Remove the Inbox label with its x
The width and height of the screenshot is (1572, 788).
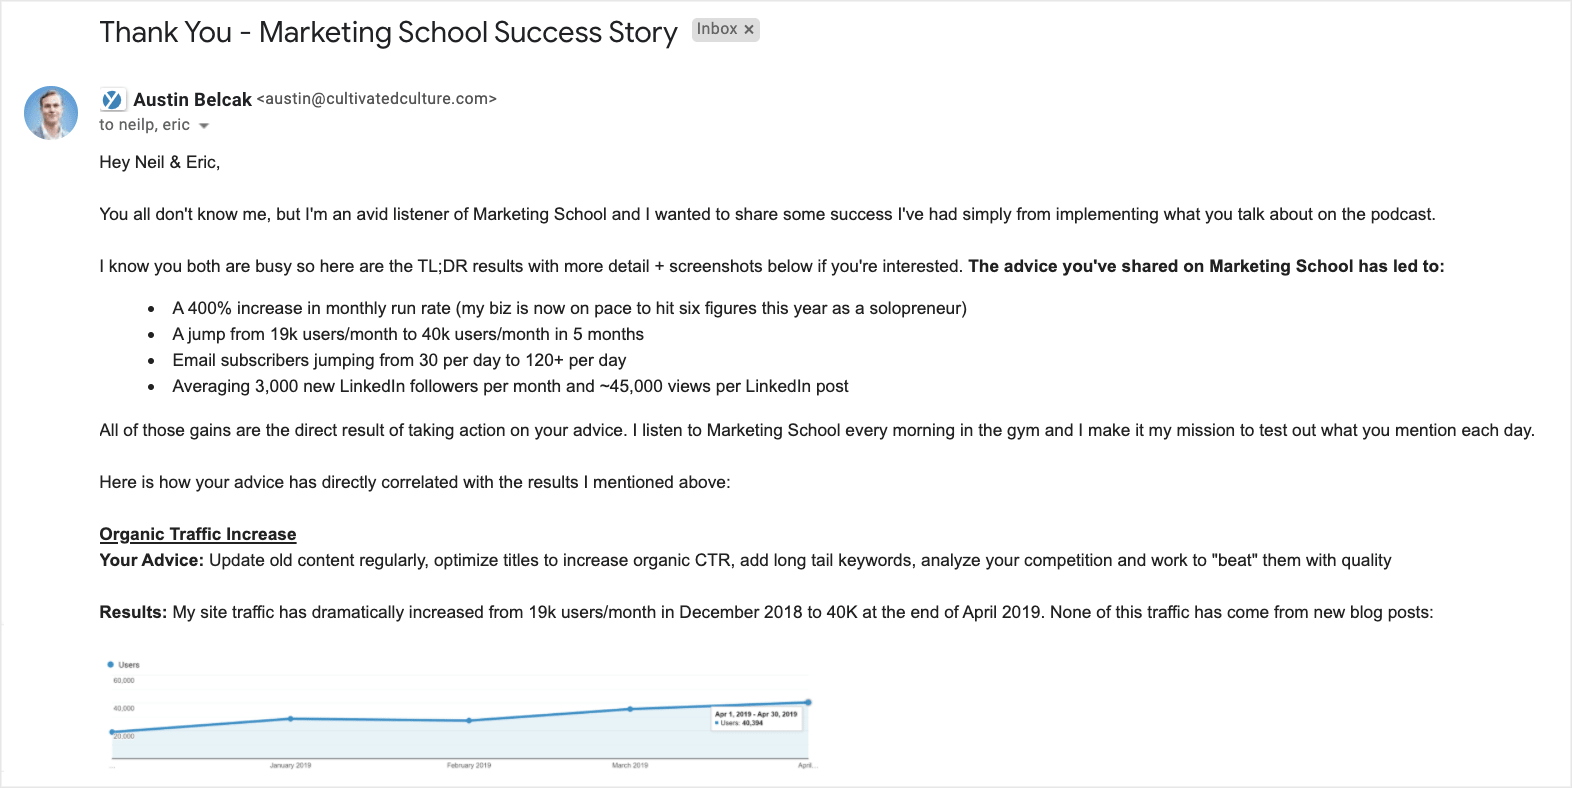click(x=749, y=30)
